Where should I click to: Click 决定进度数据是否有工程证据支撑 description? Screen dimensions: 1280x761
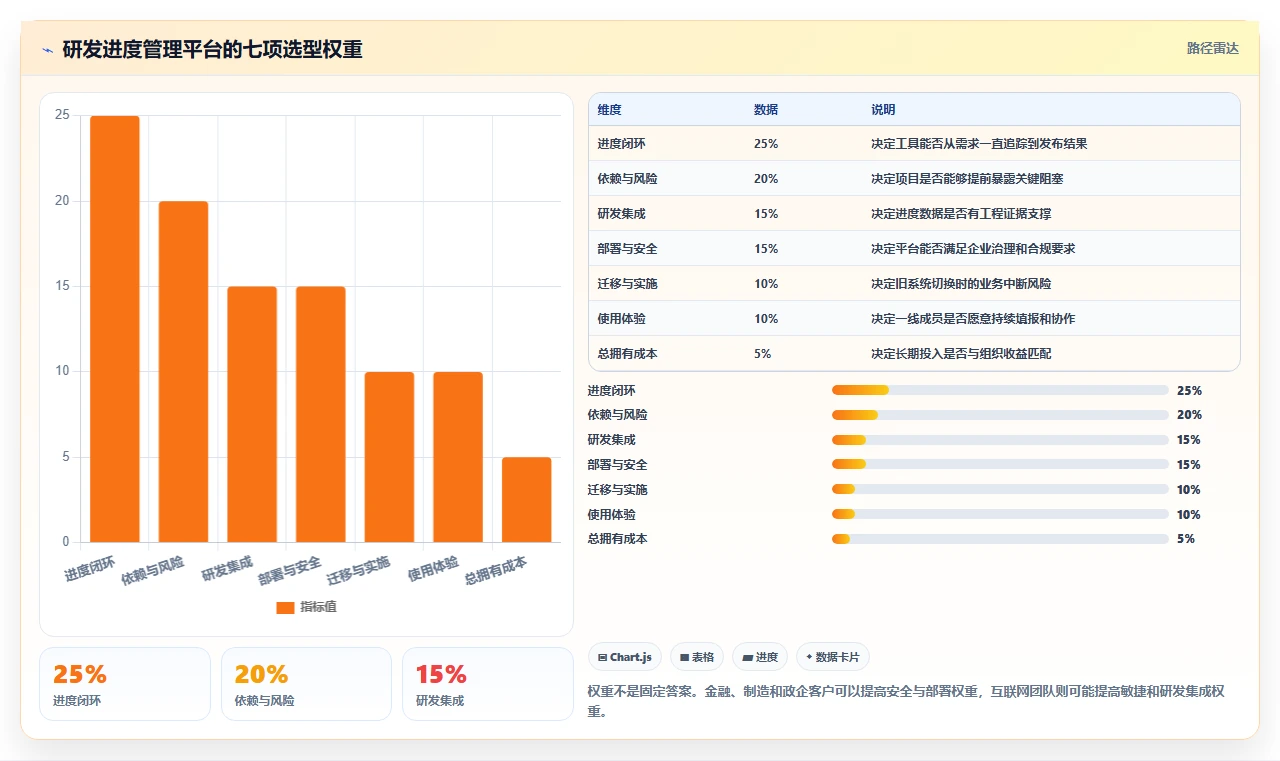coord(961,214)
